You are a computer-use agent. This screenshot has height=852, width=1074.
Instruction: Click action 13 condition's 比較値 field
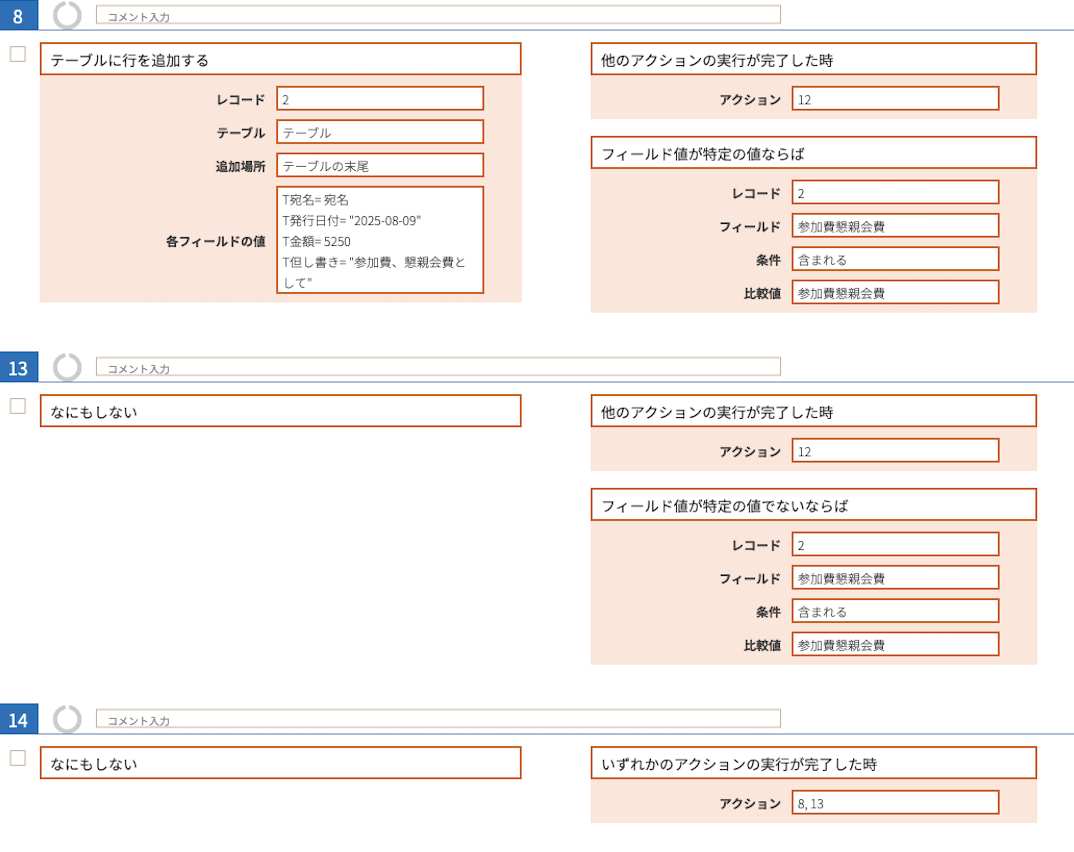(895, 644)
